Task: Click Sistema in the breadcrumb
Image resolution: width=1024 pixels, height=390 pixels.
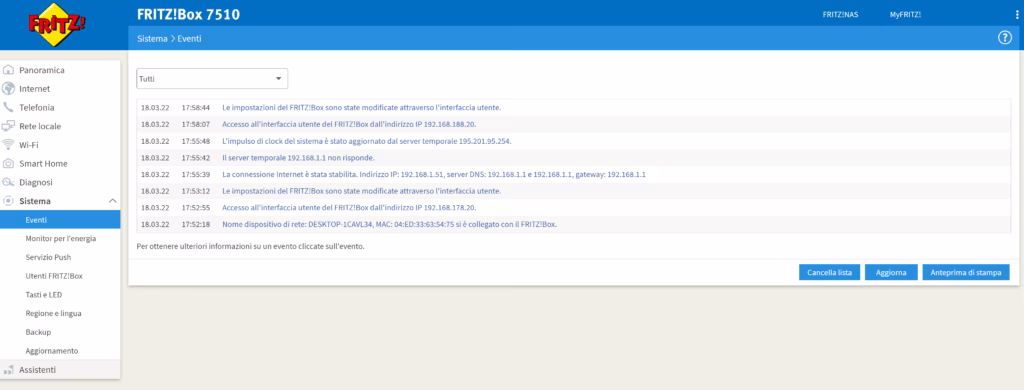Action: tap(152, 39)
